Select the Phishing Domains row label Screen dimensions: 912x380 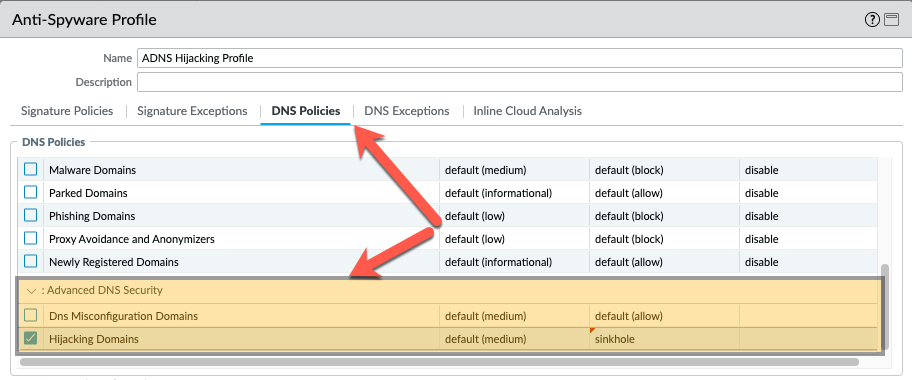[92, 216]
